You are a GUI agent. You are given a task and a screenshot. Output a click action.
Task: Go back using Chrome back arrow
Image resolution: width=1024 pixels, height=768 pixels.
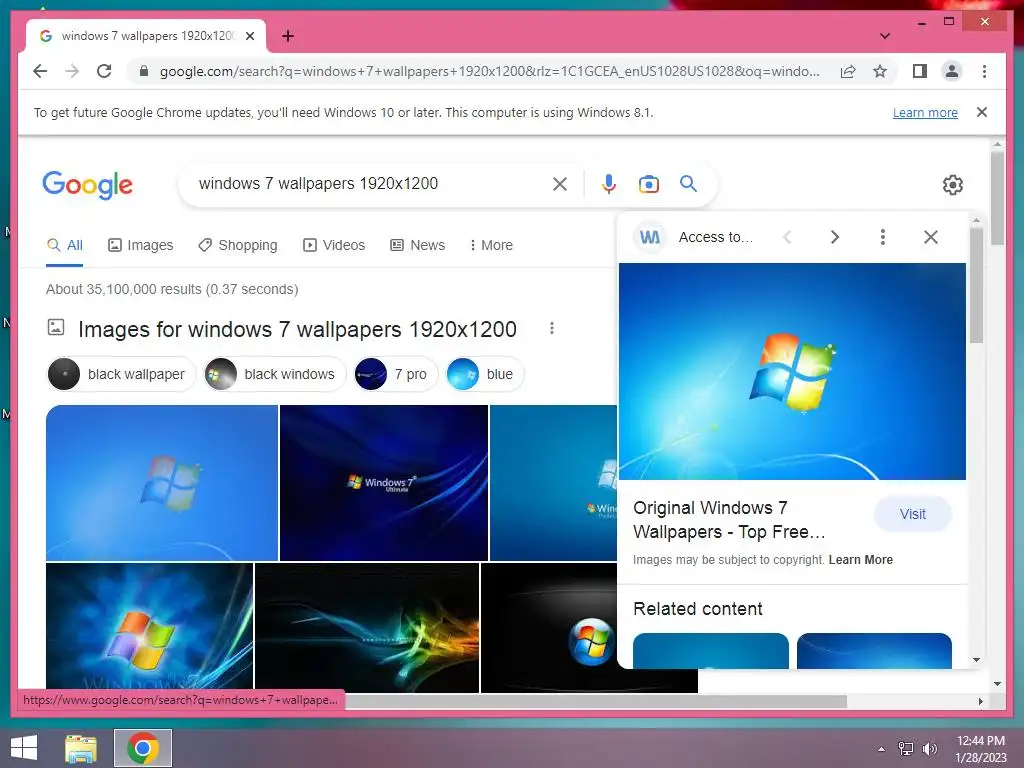click(x=40, y=71)
